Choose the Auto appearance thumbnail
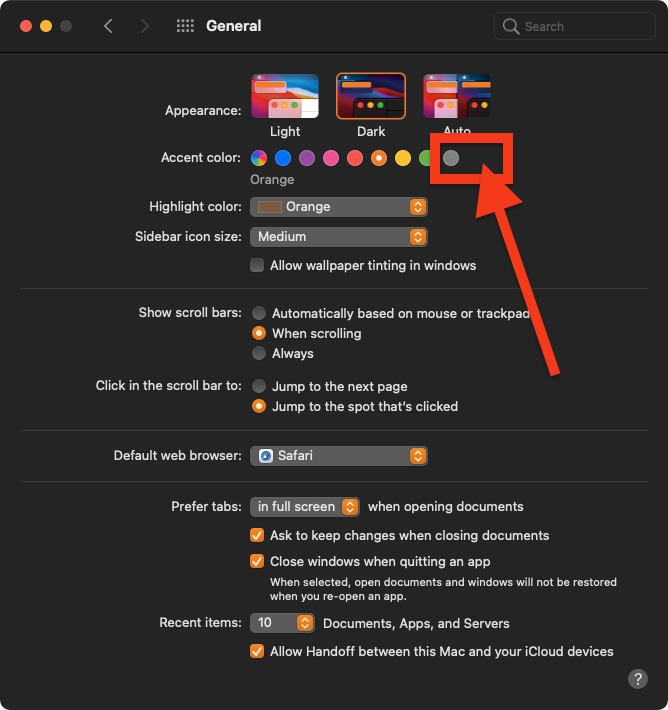The image size is (668, 710). [x=457, y=96]
